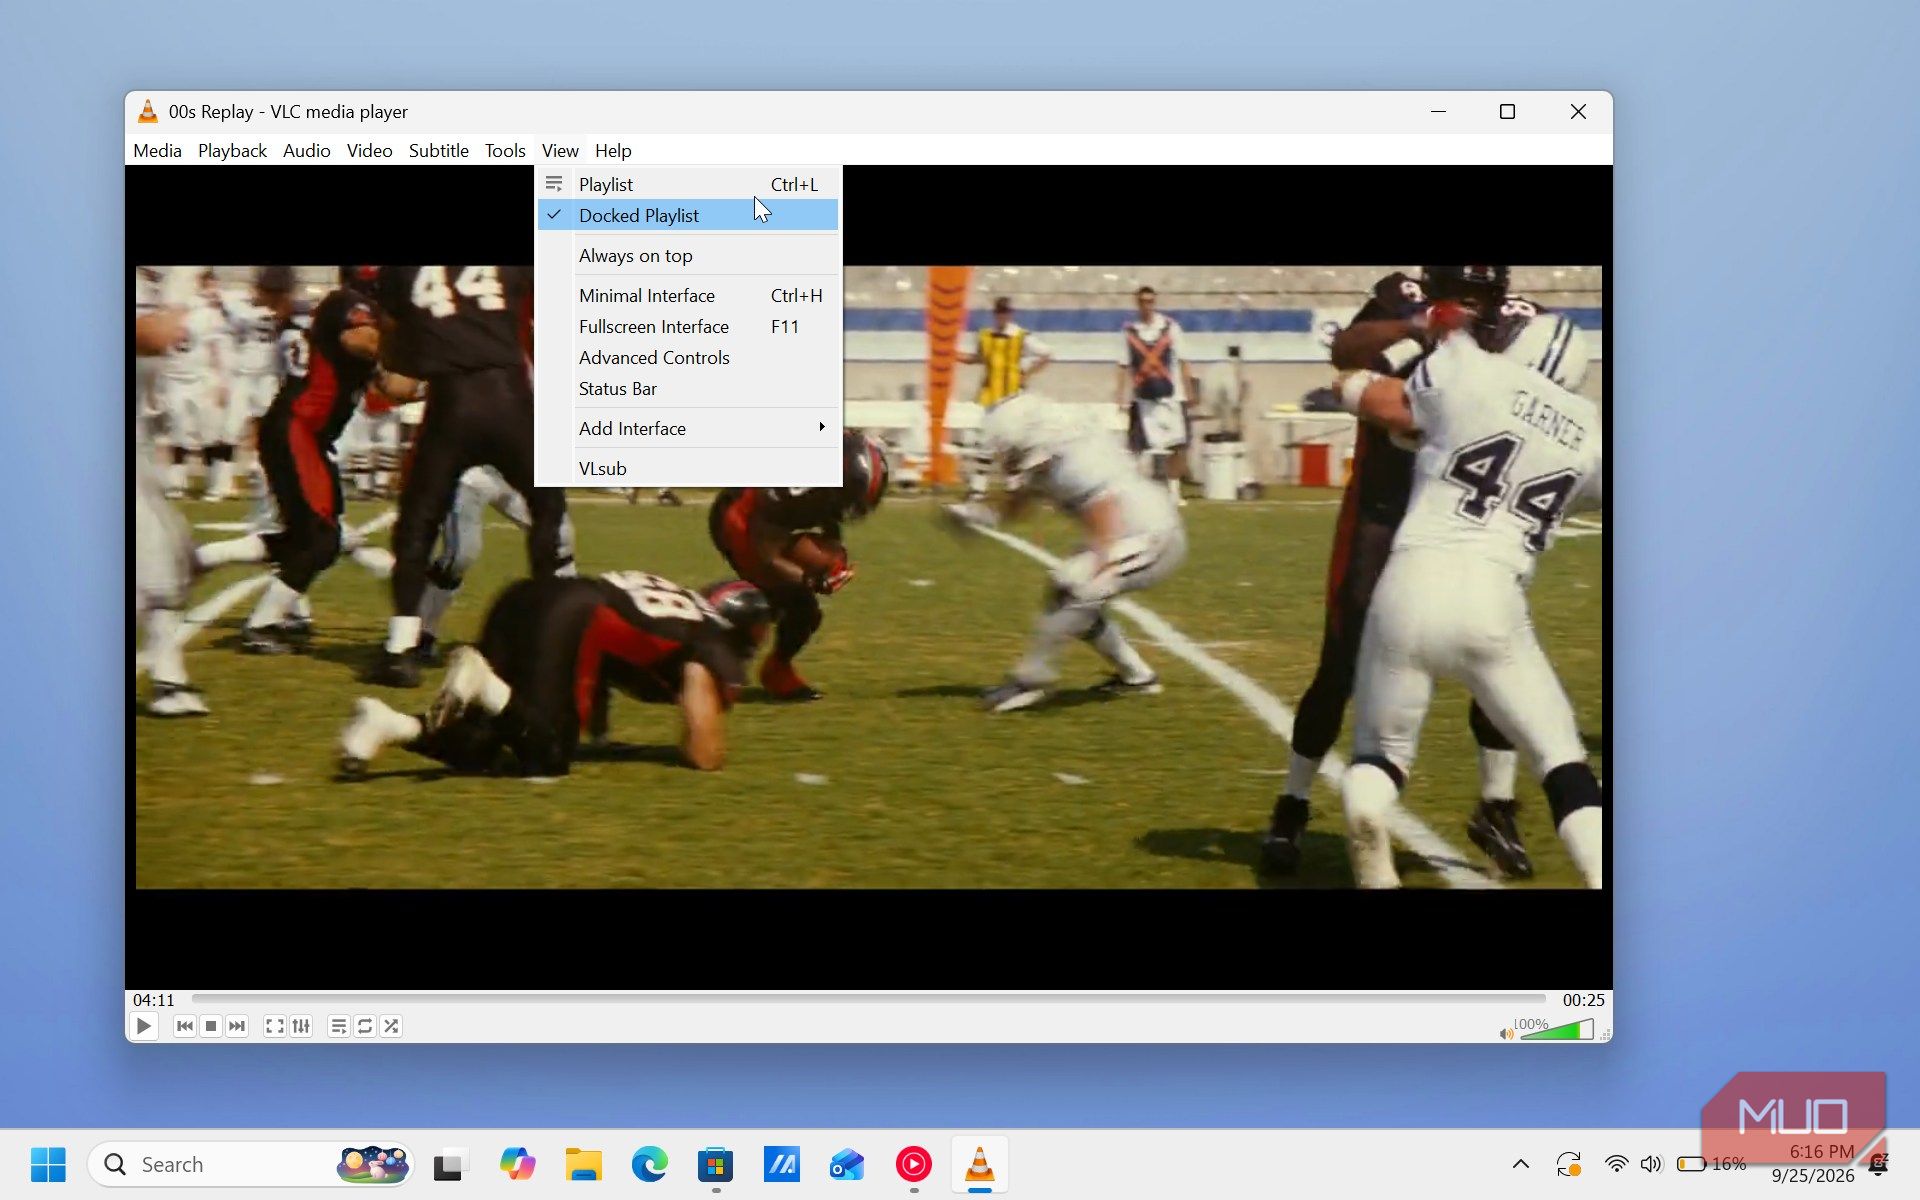Enable Minimal Interface option
Image resolution: width=1920 pixels, height=1200 pixels.
pos(688,295)
